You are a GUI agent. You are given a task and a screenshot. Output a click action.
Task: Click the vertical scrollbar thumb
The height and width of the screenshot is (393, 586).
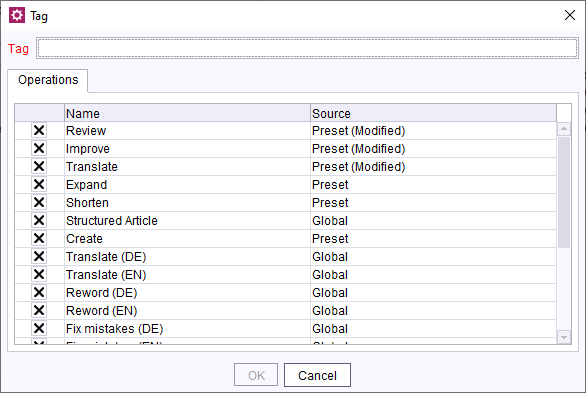click(x=564, y=192)
